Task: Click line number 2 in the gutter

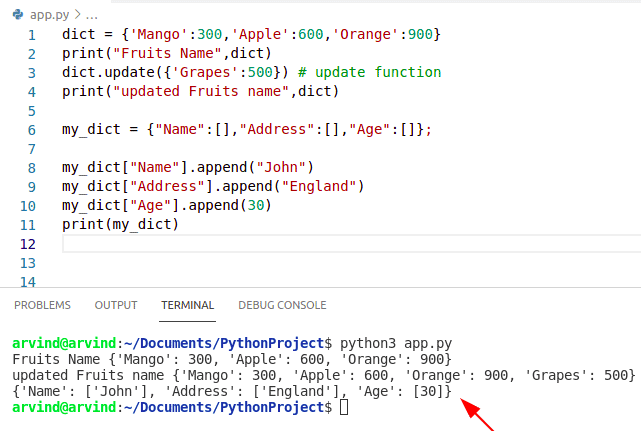Action: (x=31, y=54)
